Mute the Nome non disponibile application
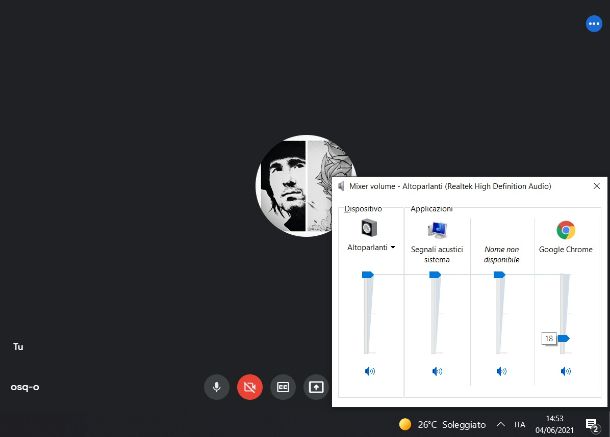The width and height of the screenshot is (610, 437). point(501,371)
